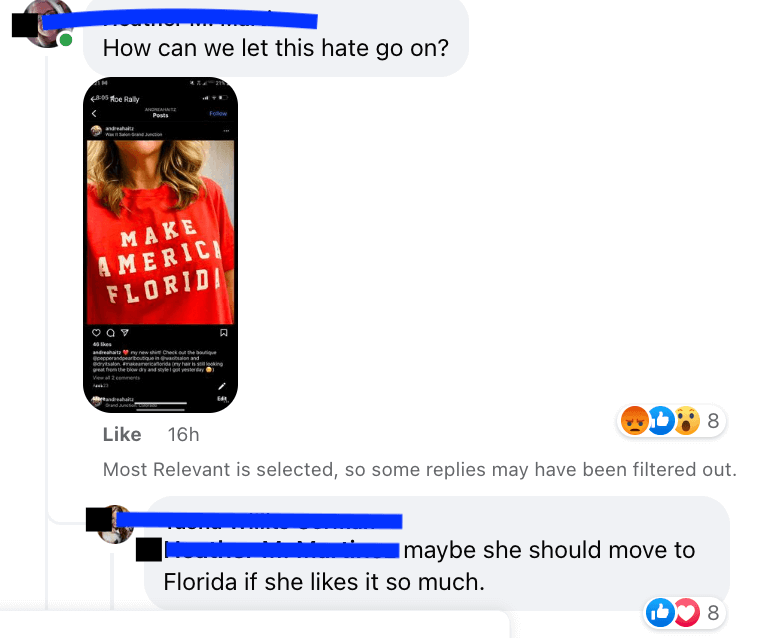The image size is (780, 638).
Task: Click the angry reaction emoji on first comment
Action: tap(635, 421)
